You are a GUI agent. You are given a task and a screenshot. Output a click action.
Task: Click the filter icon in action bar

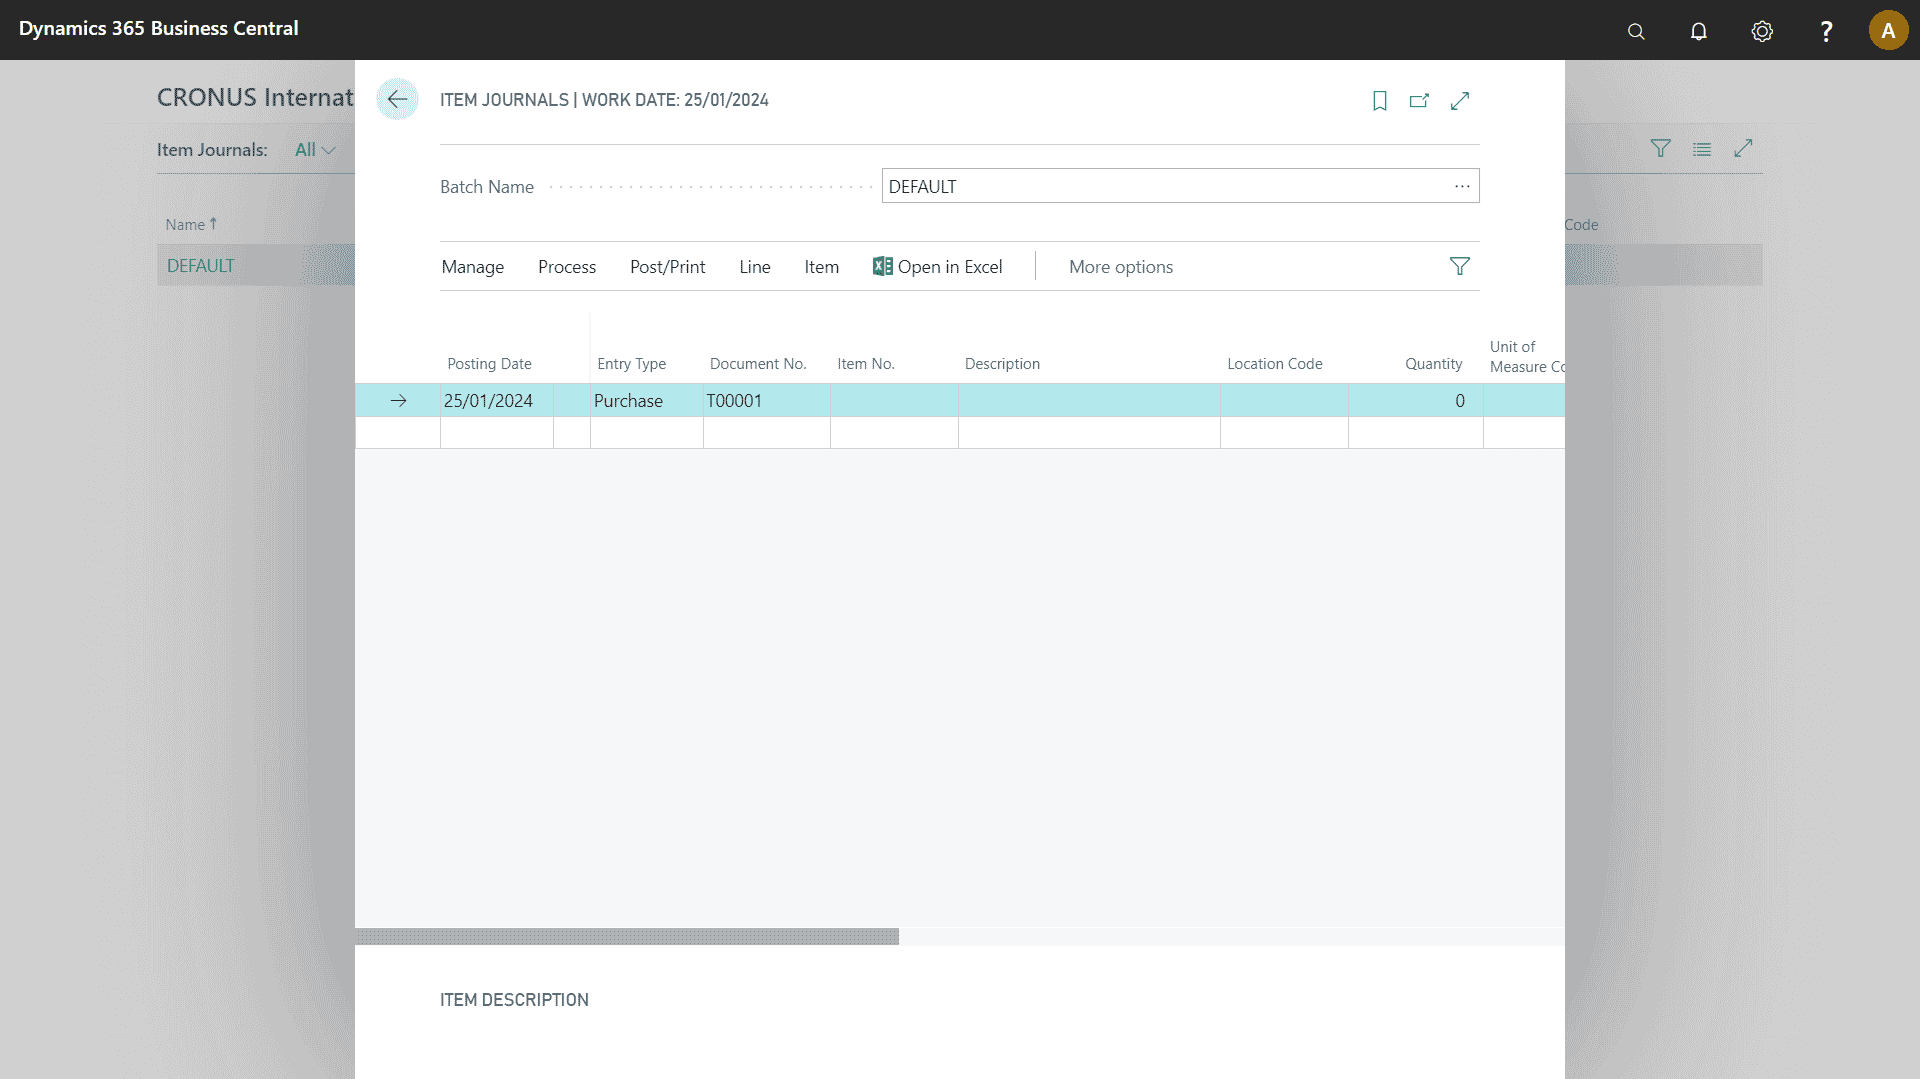[x=1459, y=266]
